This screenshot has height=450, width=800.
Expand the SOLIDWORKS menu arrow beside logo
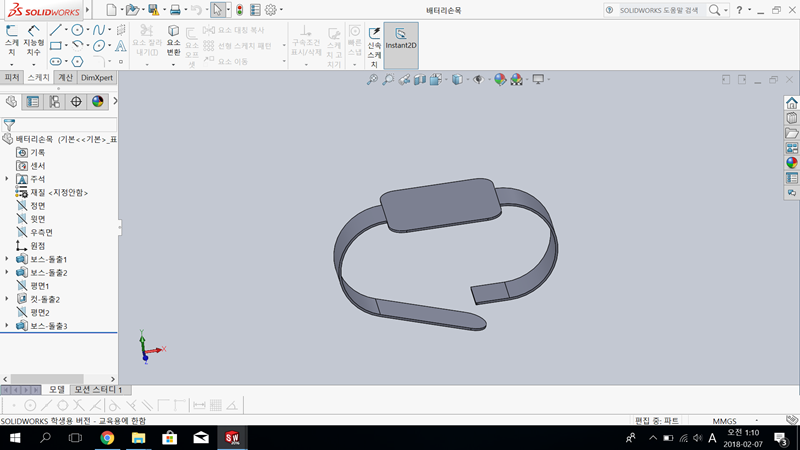coord(88,10)
